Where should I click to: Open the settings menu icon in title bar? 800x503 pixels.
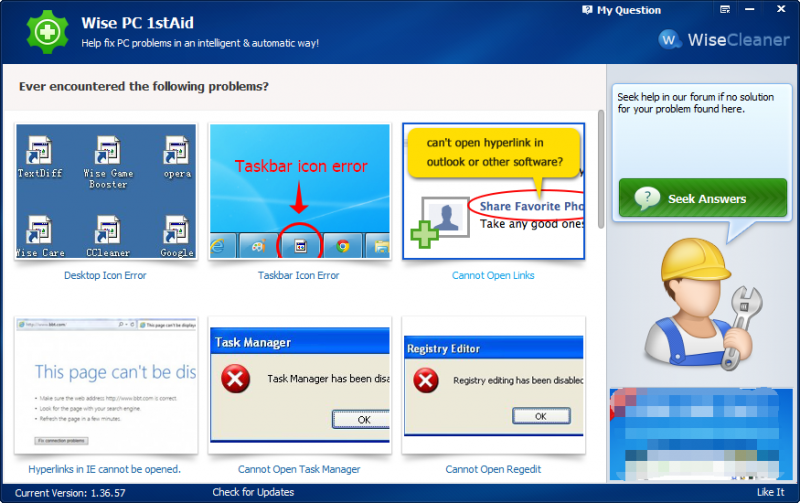pos(724,9)
